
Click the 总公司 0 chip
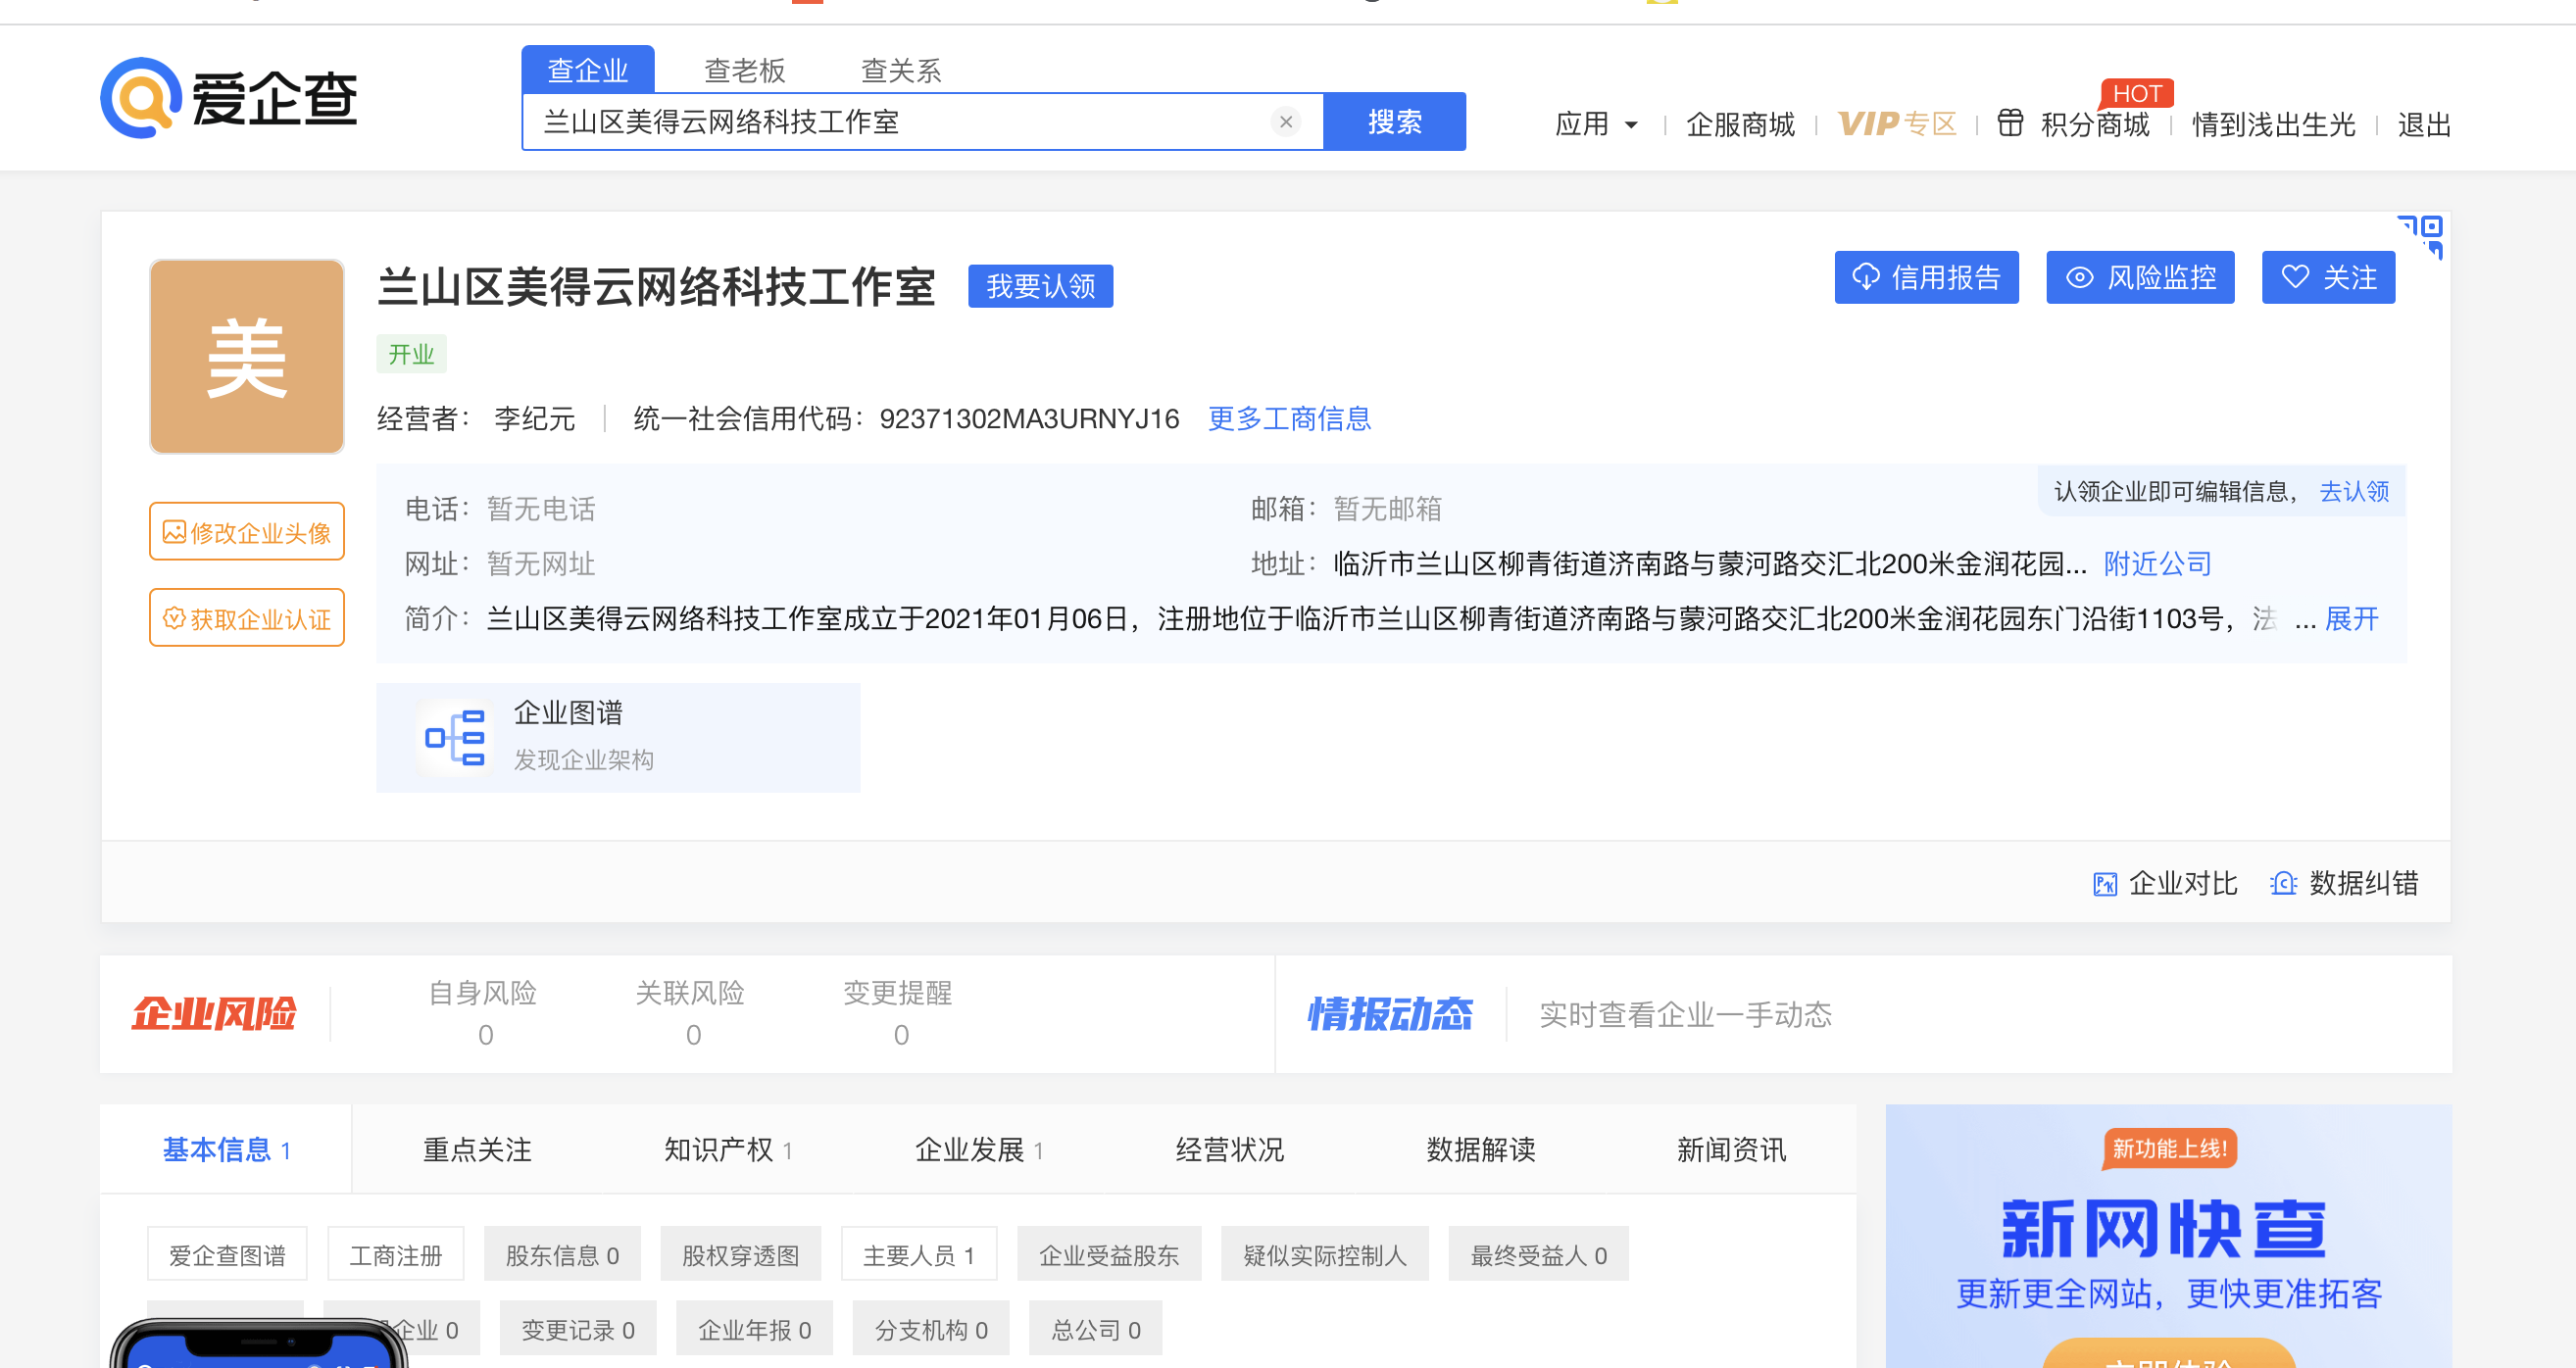pyautogui.click(x=1095, y=1329)
